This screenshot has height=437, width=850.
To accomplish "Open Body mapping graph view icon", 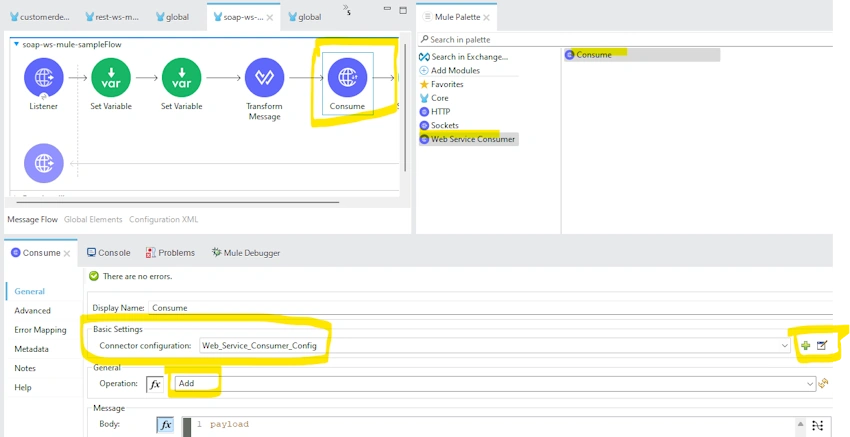I will tap(818, 425).
